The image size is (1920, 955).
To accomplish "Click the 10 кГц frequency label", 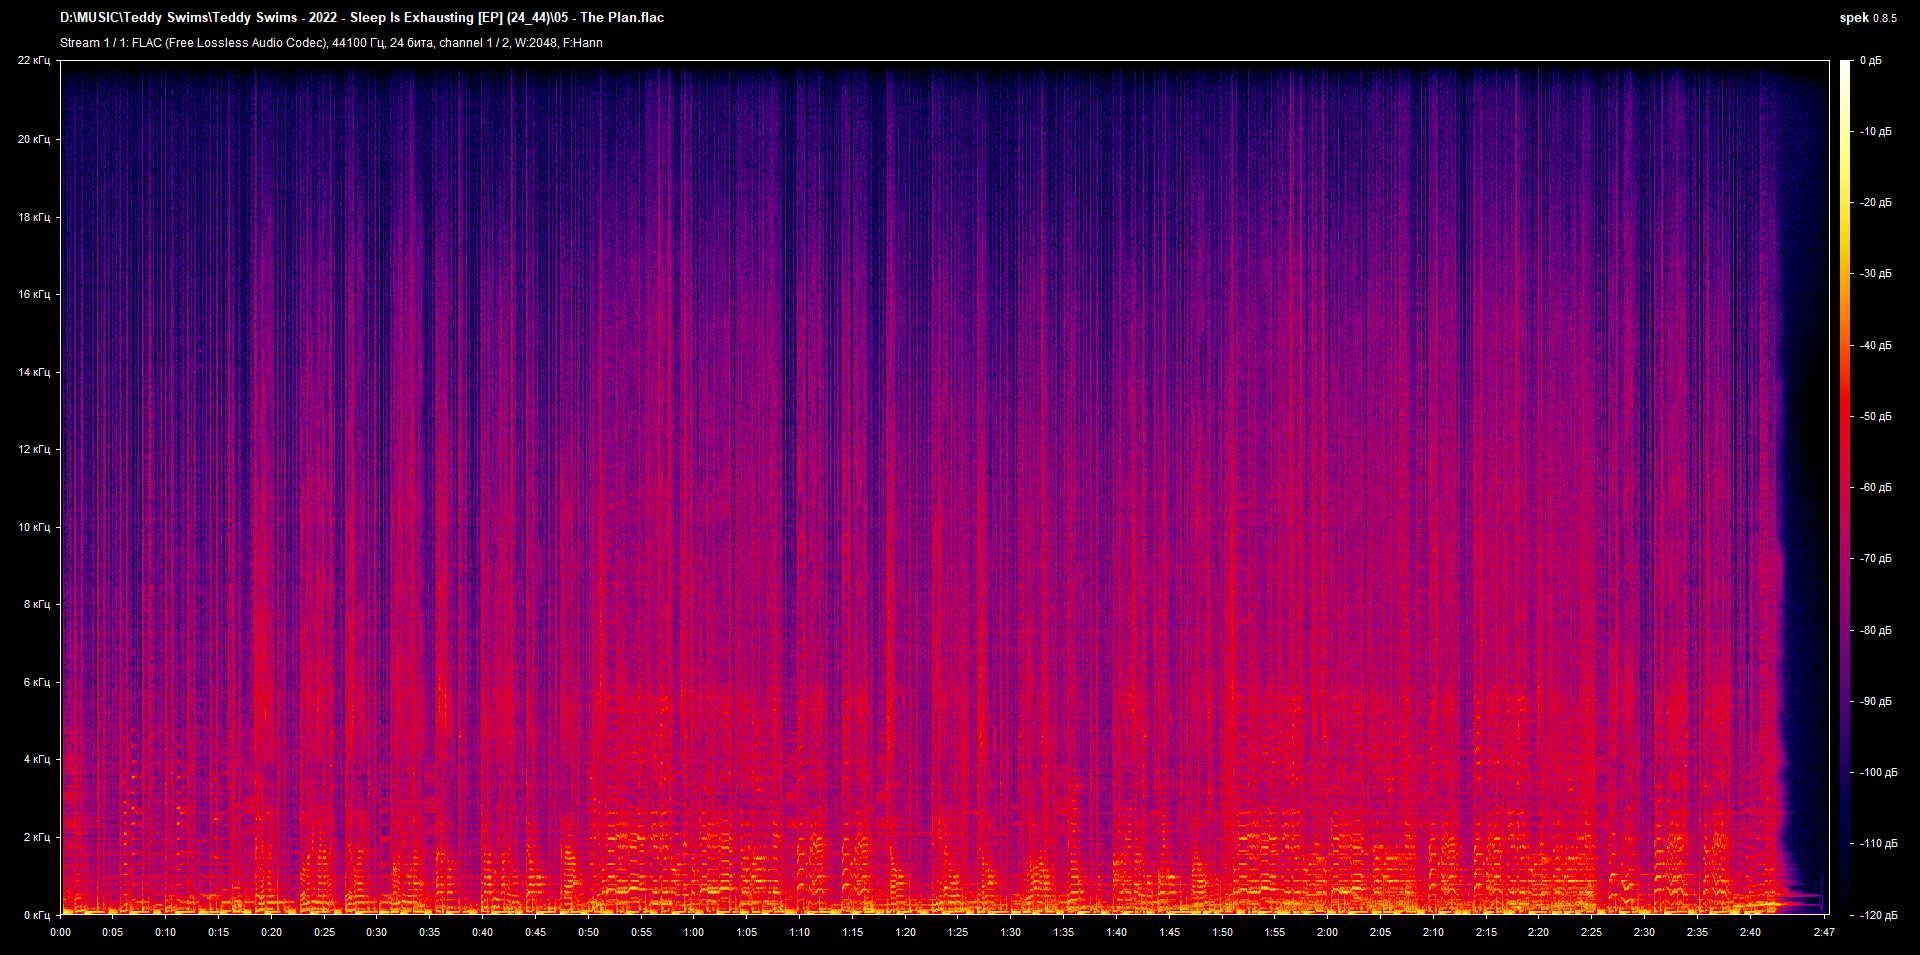I will (x=34, y=527).
